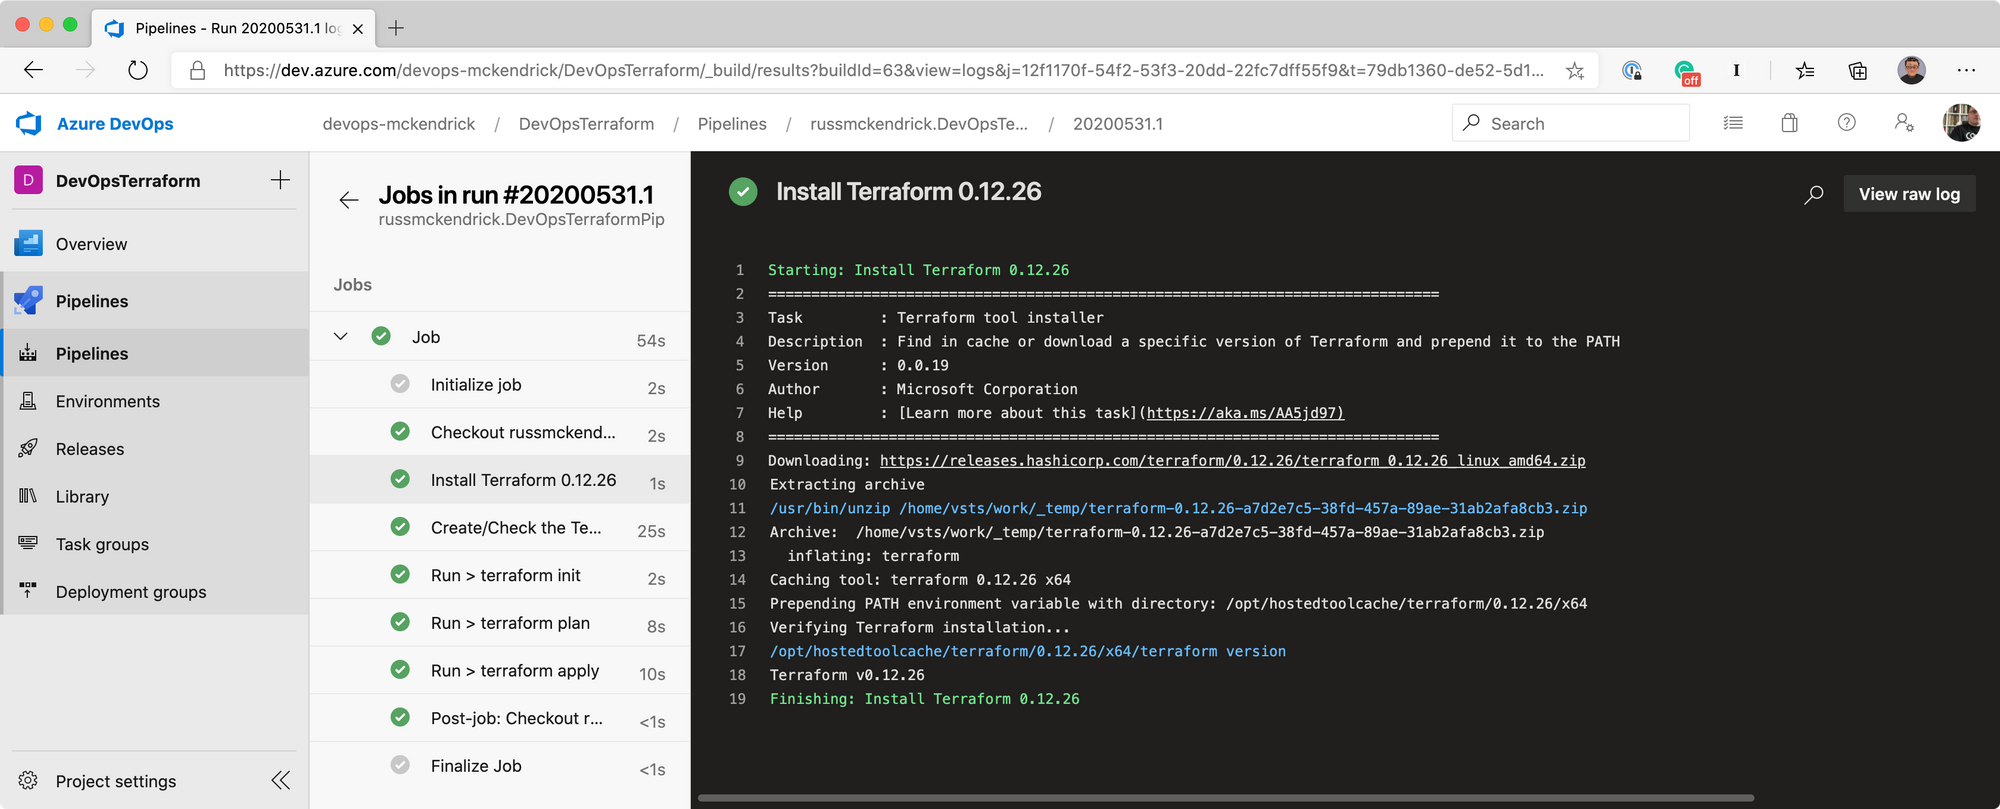This screenshot has height=809, width=2000.
Task: Click the Pipelines breadcrumb
Action: pos(732,124)
